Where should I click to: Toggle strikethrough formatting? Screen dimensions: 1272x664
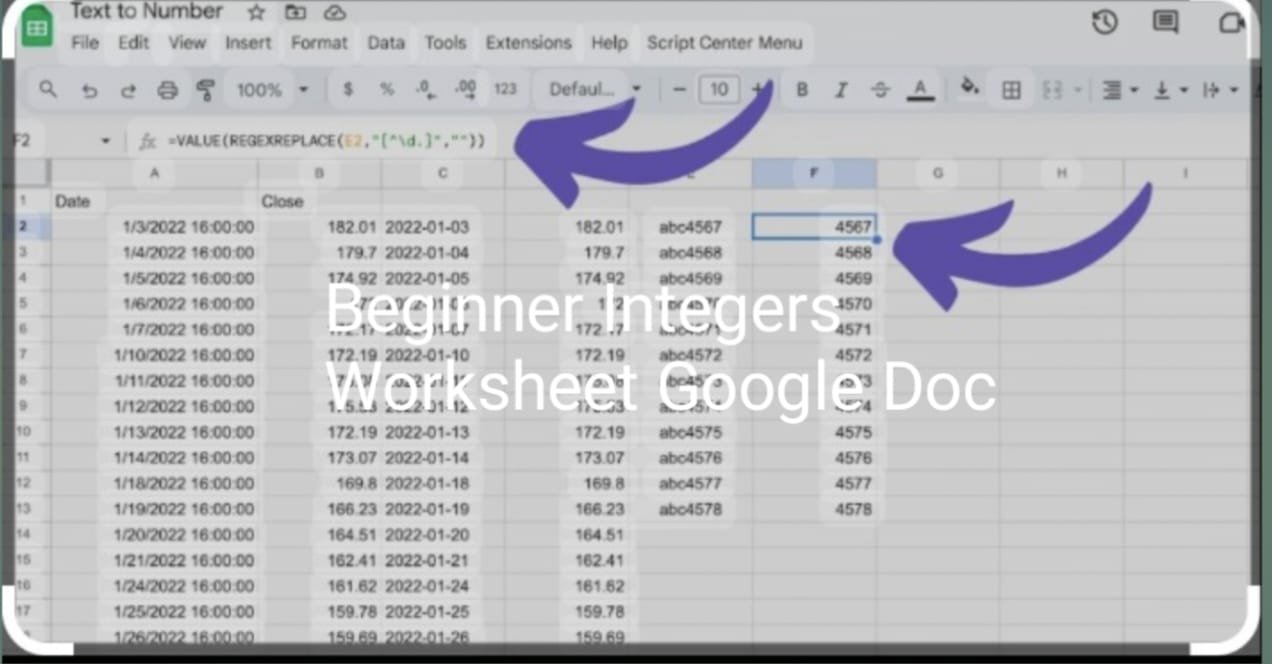click(x=880, y=90)
